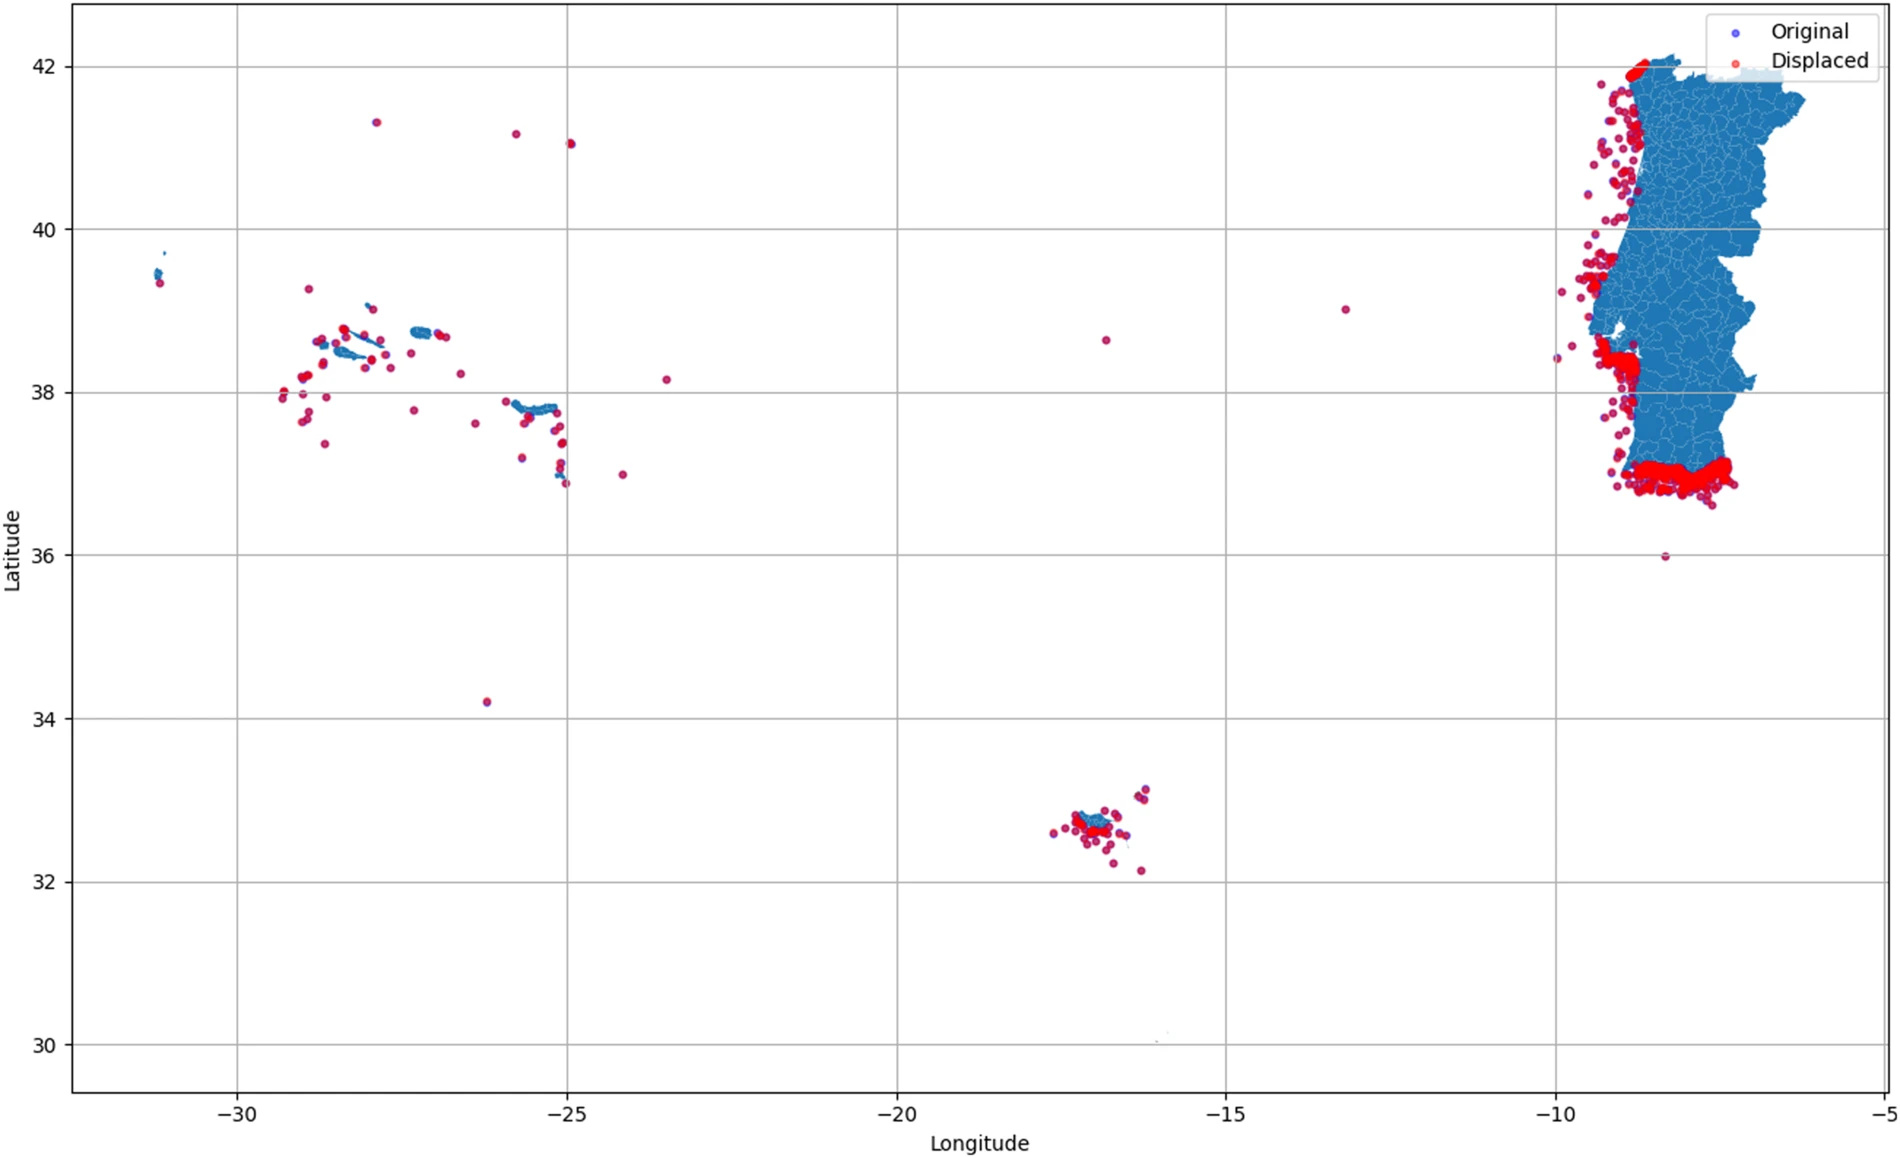
Task: Select the "Displaced" legend label
Action: click(1819, 61)
